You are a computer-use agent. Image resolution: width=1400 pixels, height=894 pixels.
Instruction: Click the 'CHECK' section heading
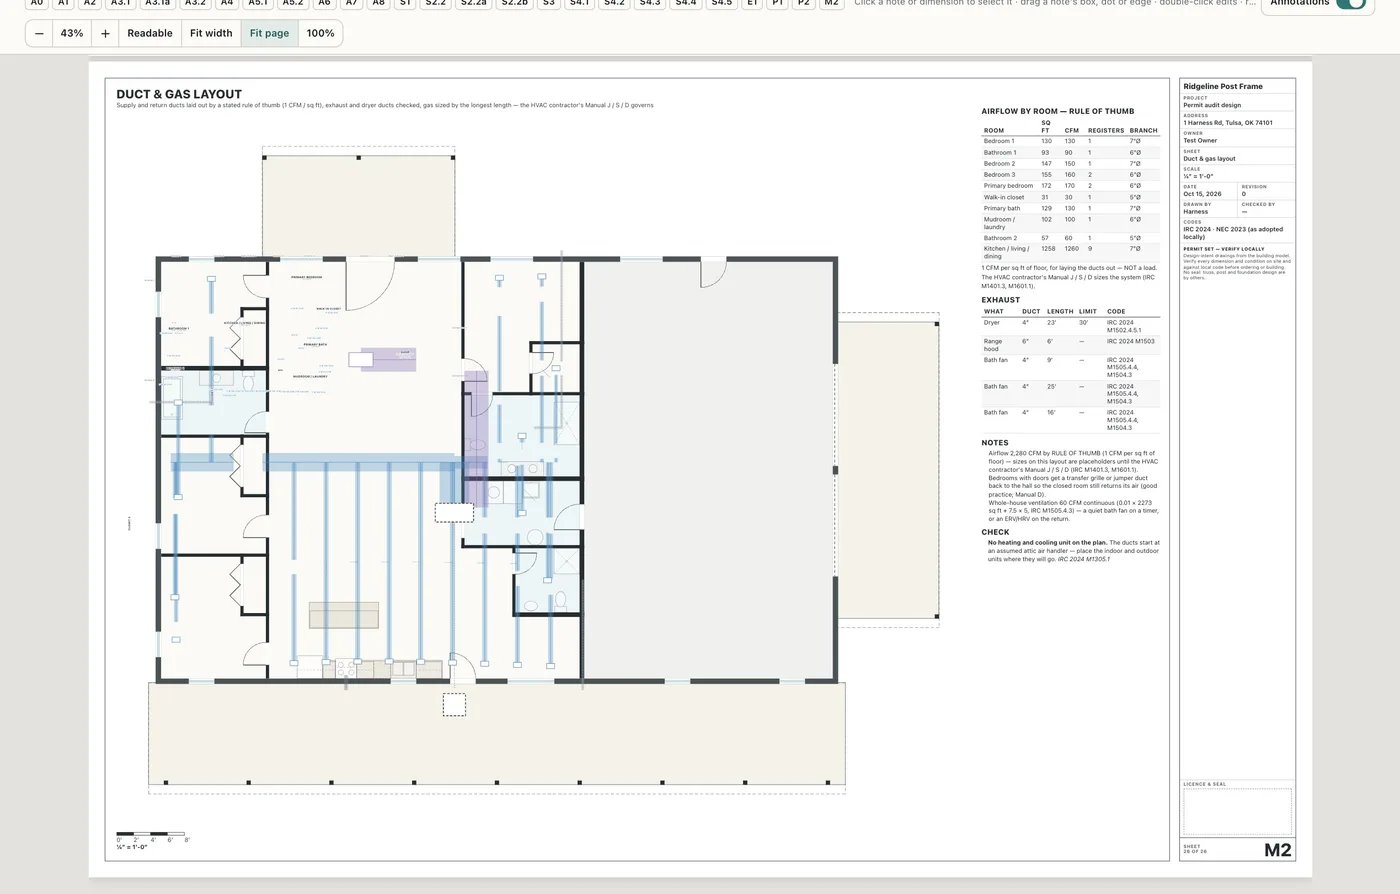(995, 532)
